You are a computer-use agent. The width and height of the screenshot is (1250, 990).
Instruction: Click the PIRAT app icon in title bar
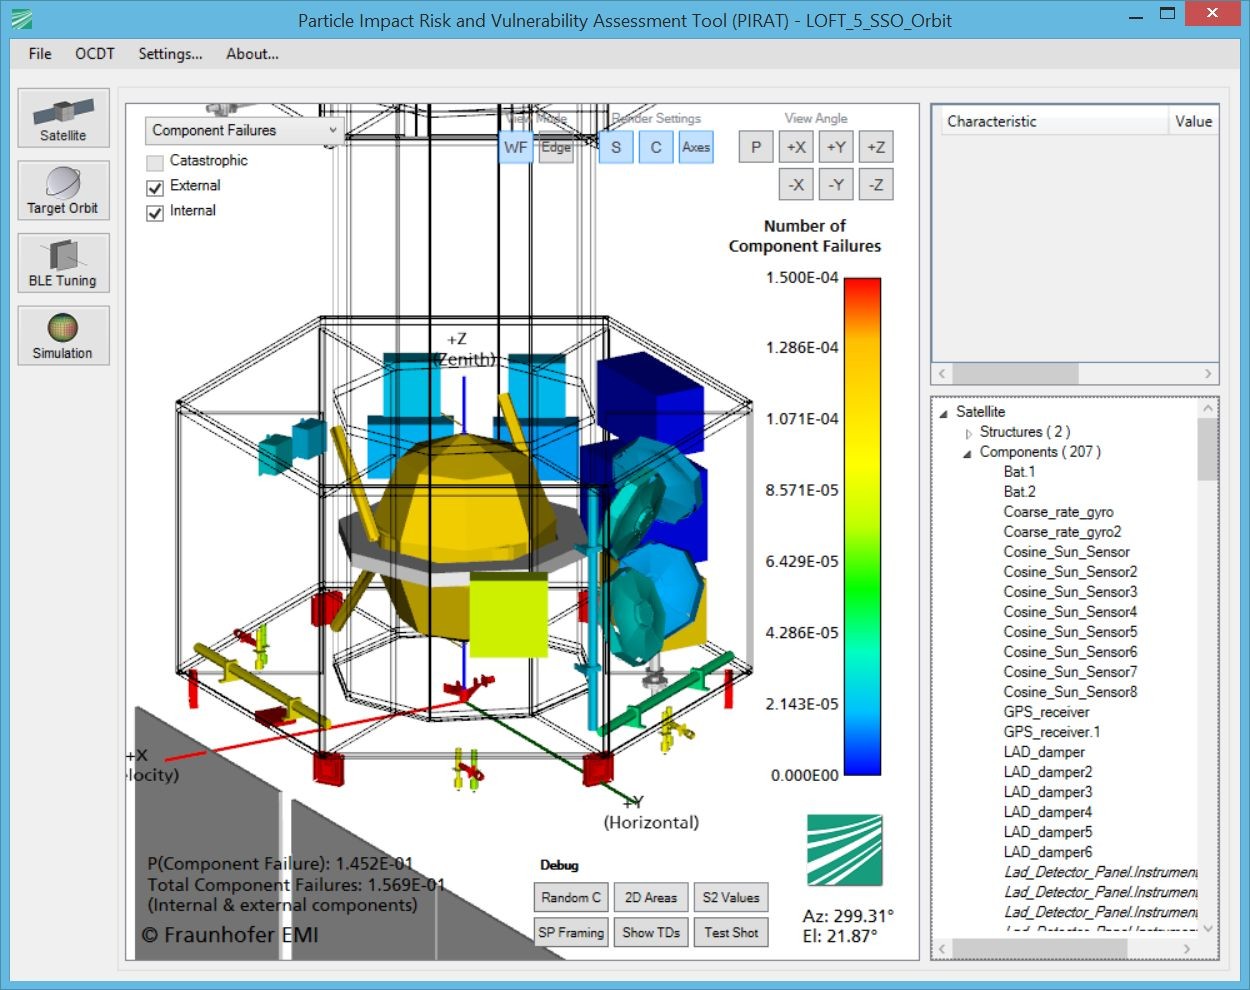click(x=21, y=19)
